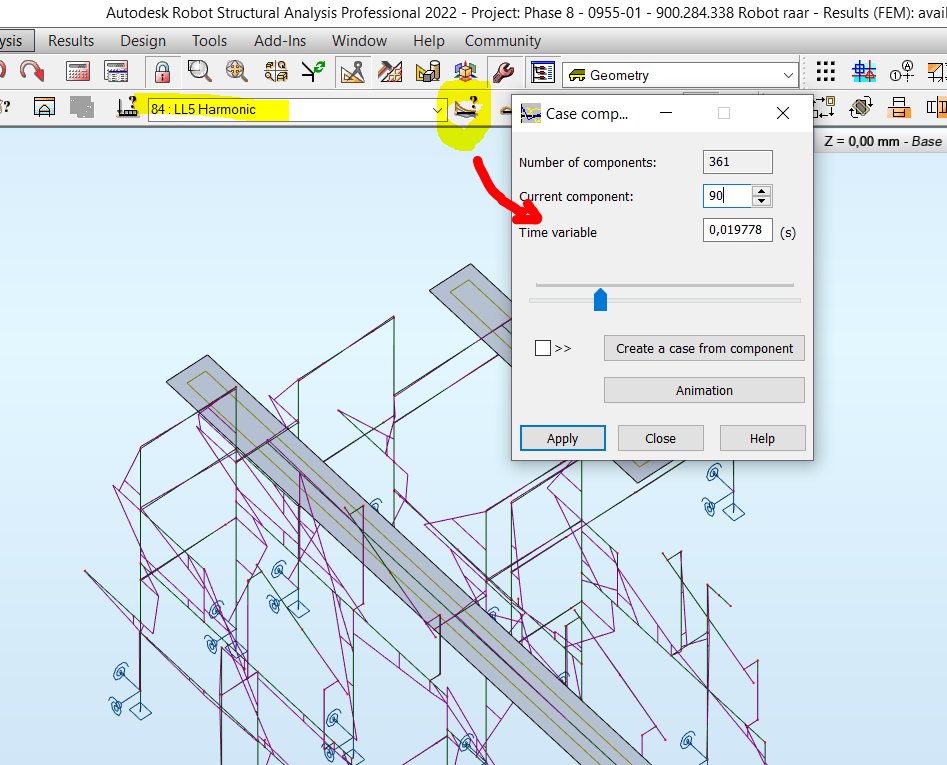The width and height of the screenshot is (947, 765).
Task: Click the structural axes grid icon
Action: pyautogui.click(x=863, y=71)
